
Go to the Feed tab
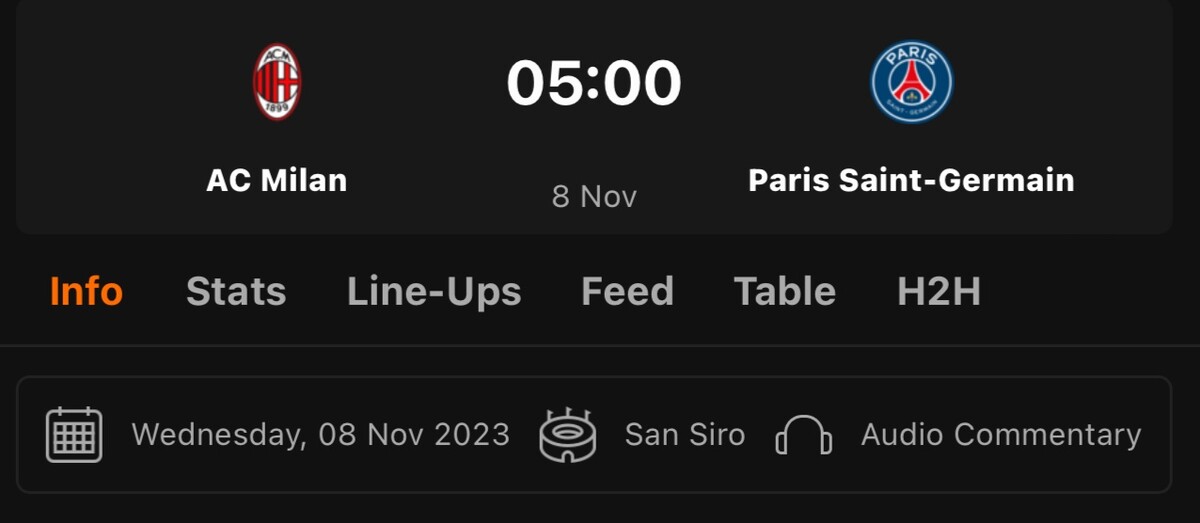(627, 292)
